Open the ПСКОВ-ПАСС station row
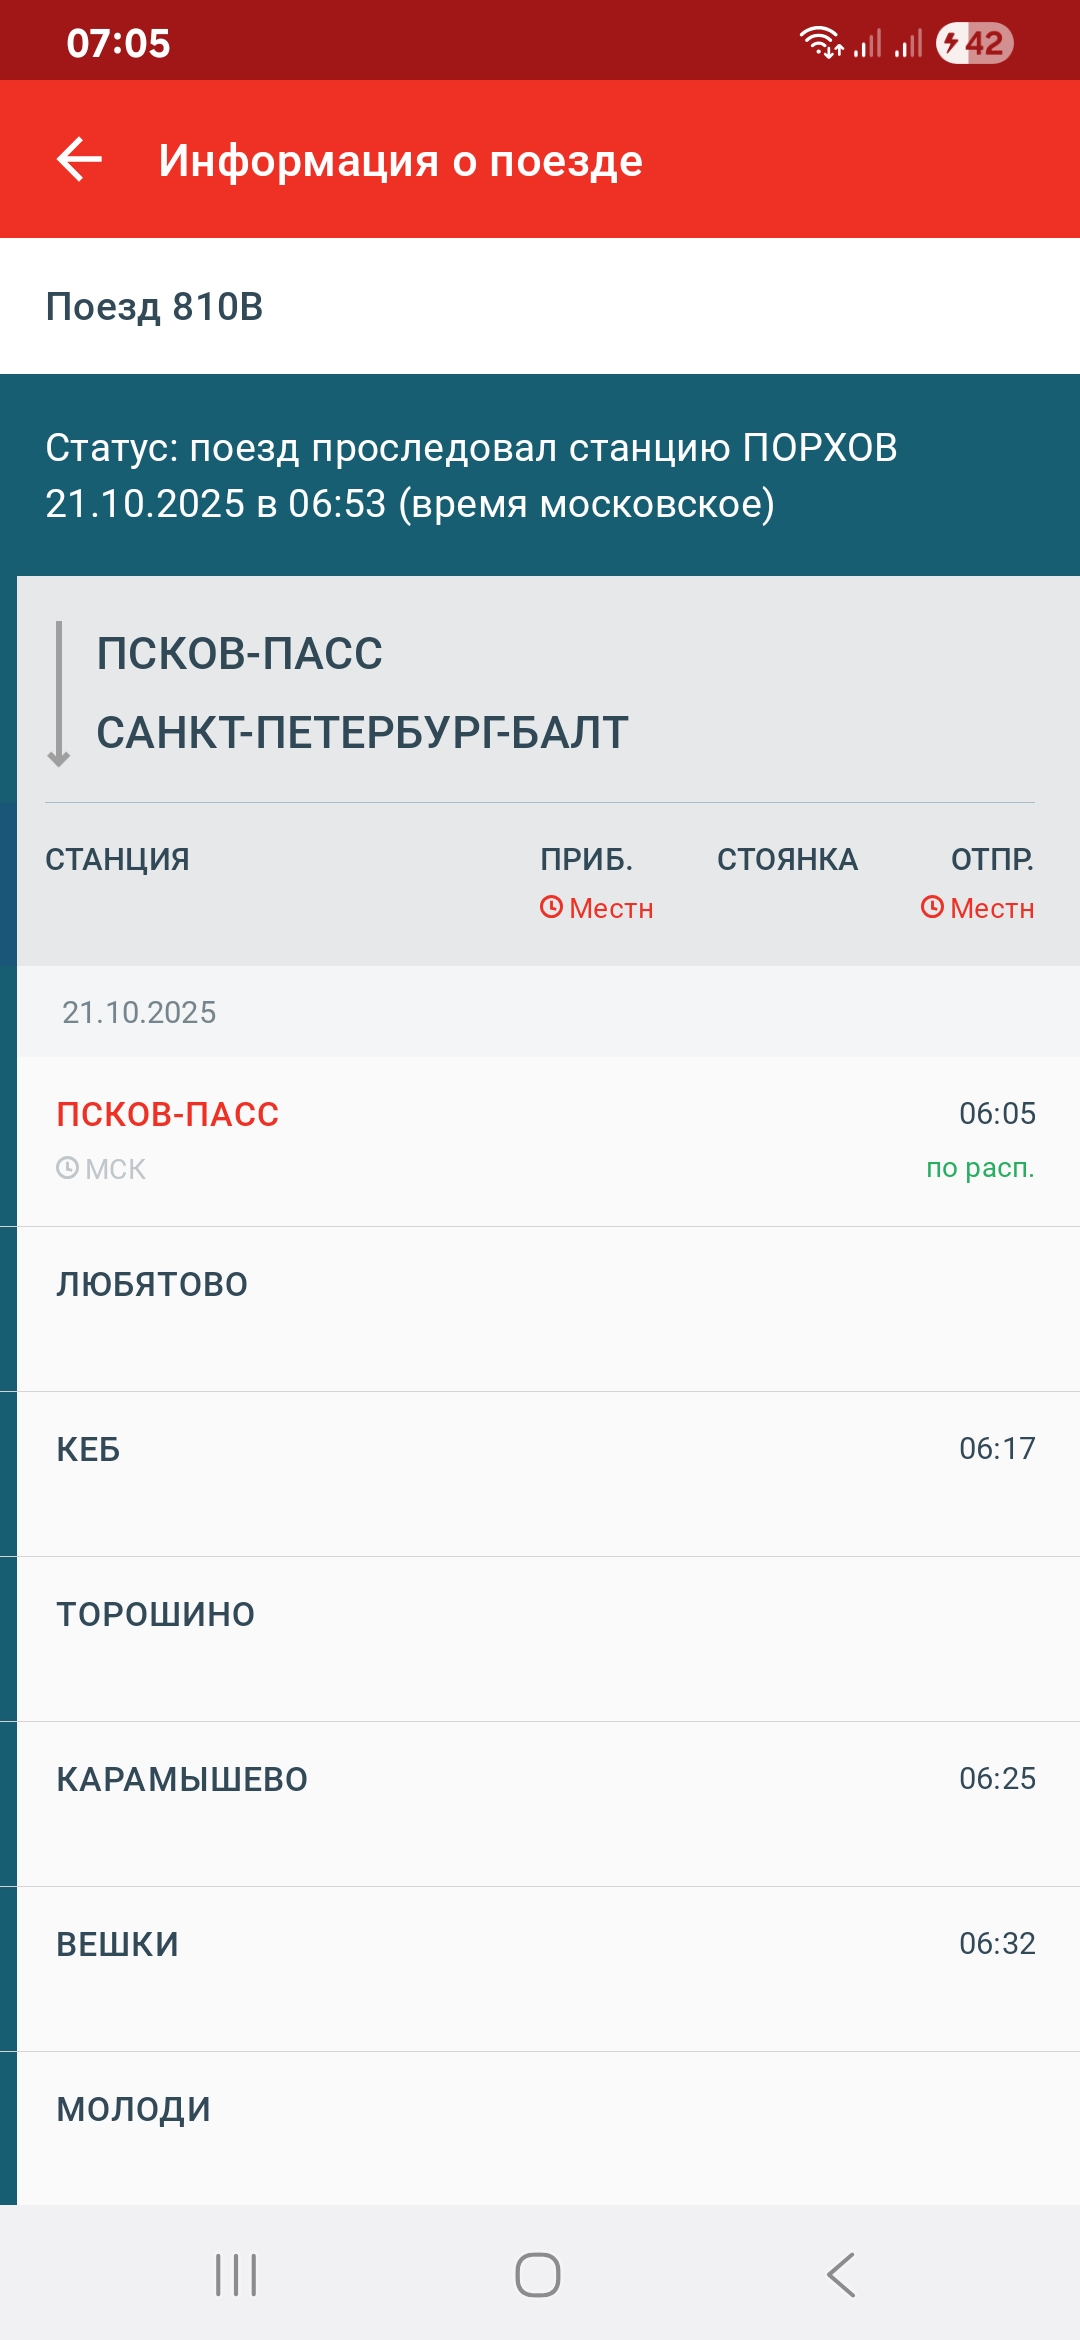 [540, 1140]
